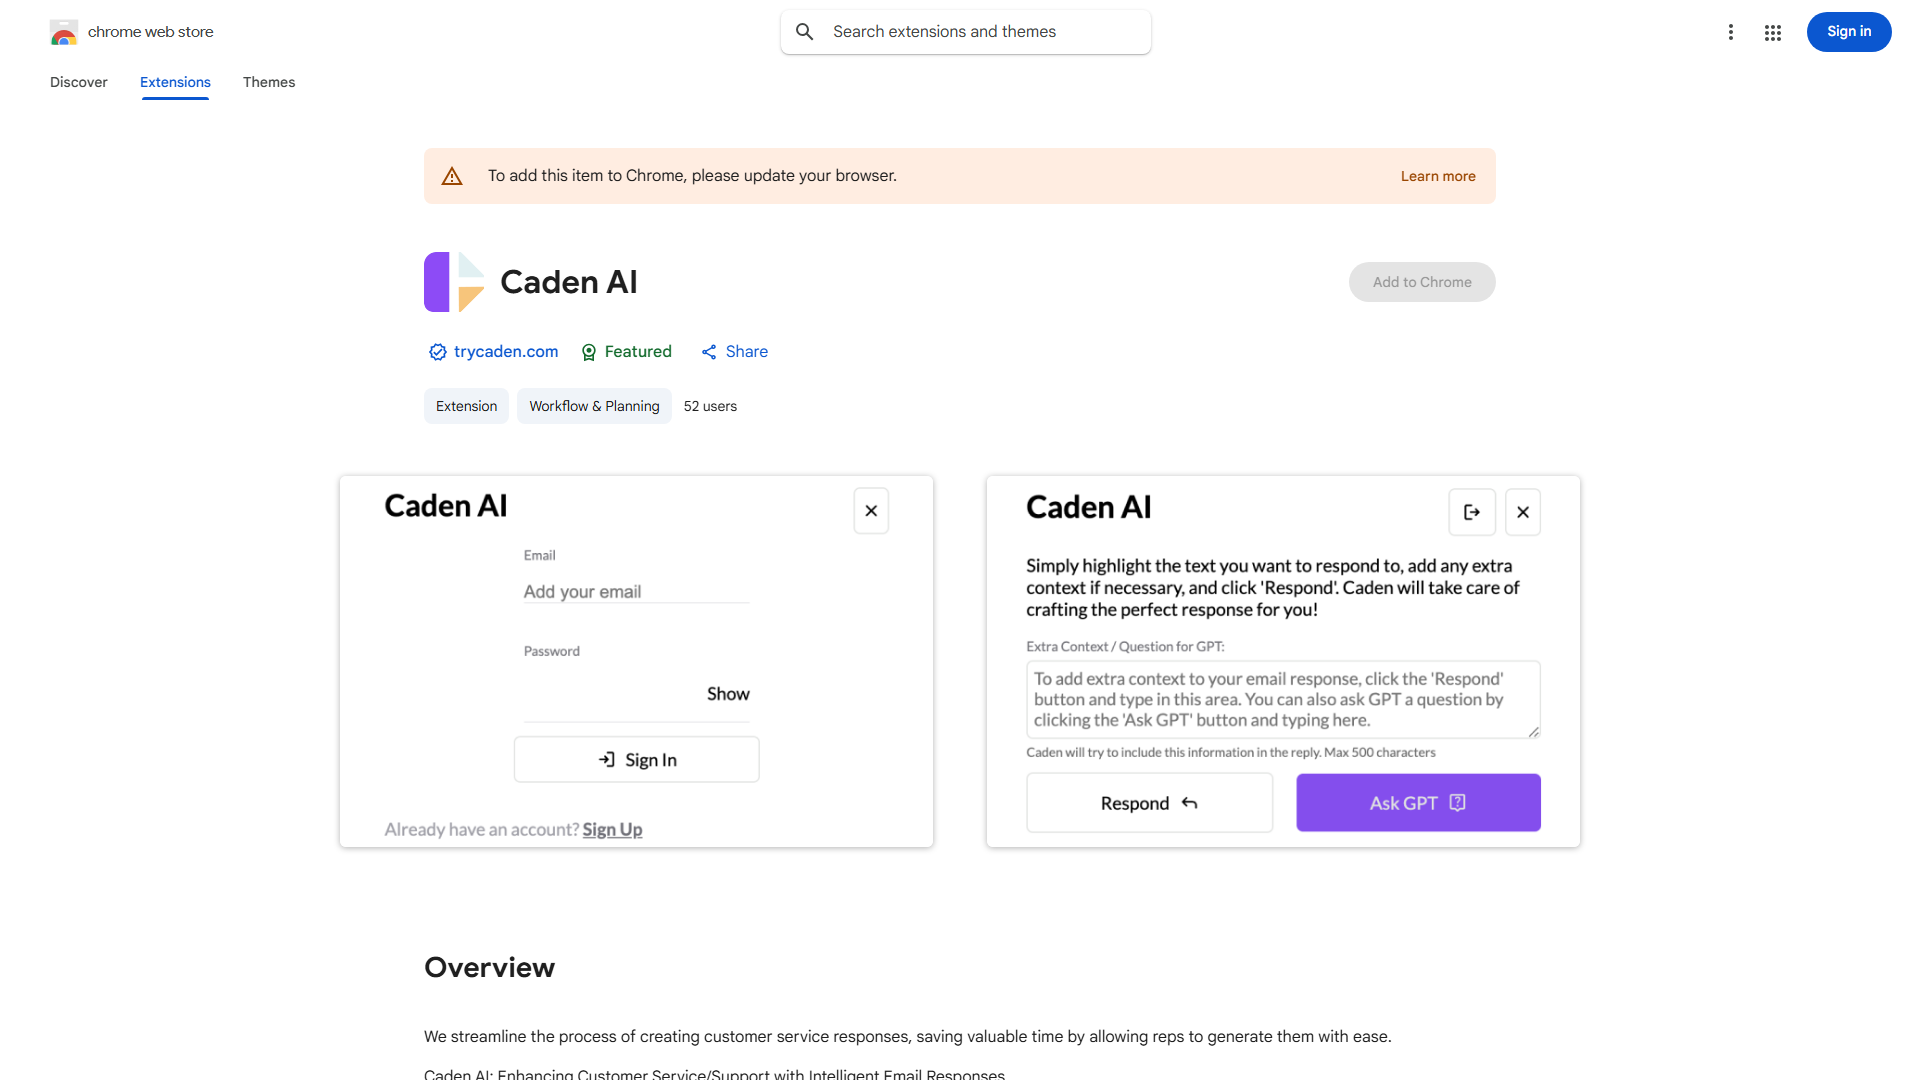Click the verified publisher badge beside trycaden.com
1920x1080 pixels.
437,352
